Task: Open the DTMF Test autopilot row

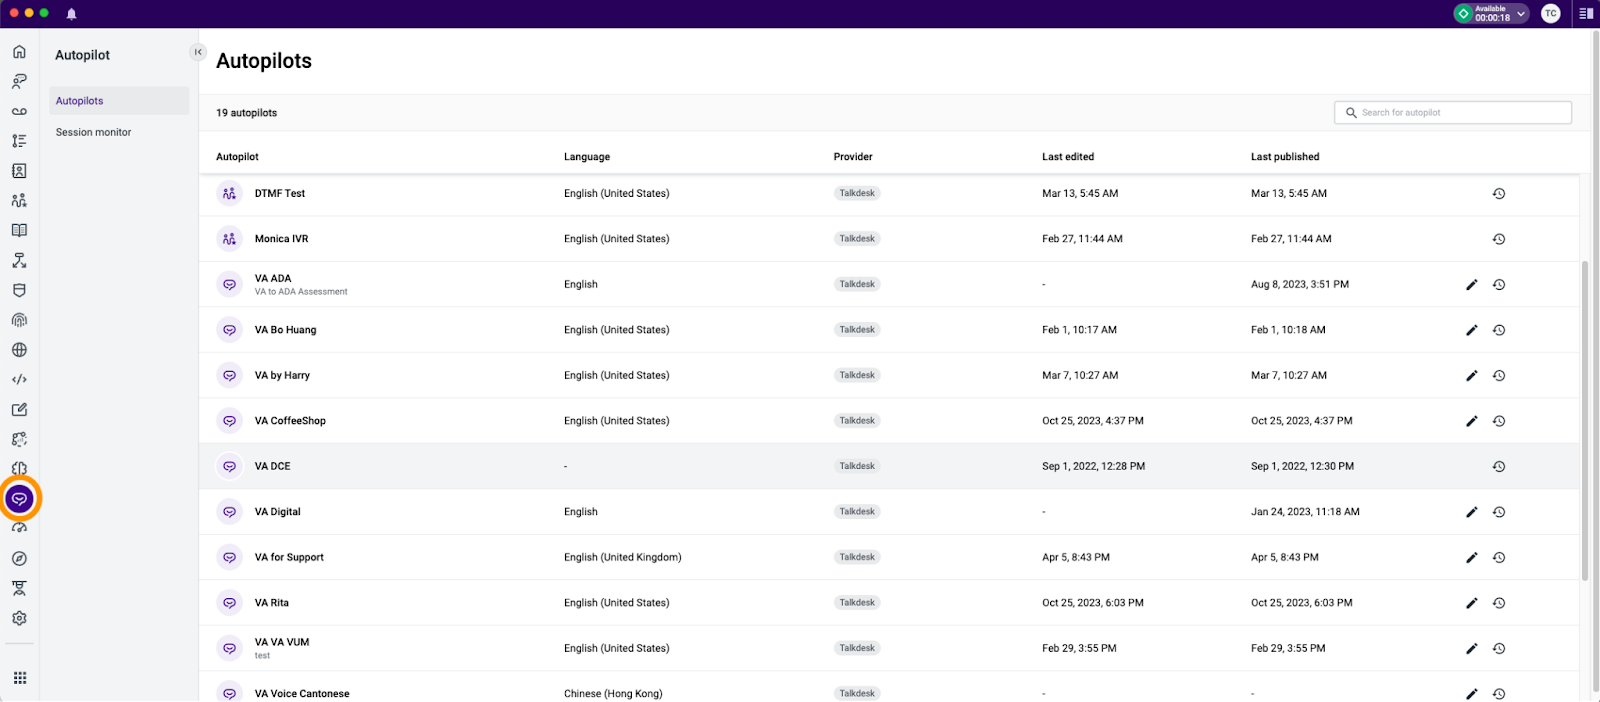Action: coord(889,194)
